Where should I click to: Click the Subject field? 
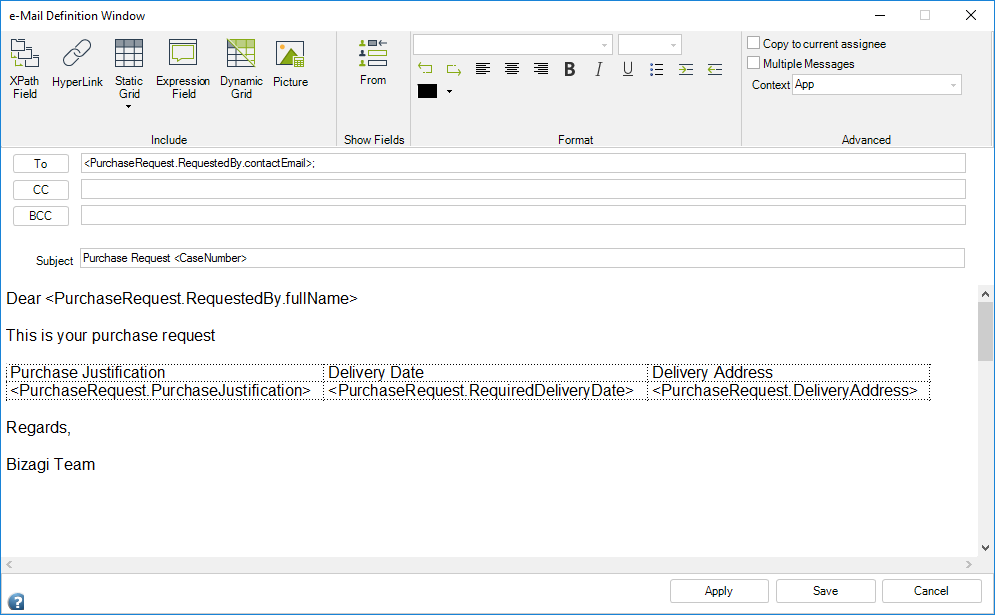pos(522,258)
